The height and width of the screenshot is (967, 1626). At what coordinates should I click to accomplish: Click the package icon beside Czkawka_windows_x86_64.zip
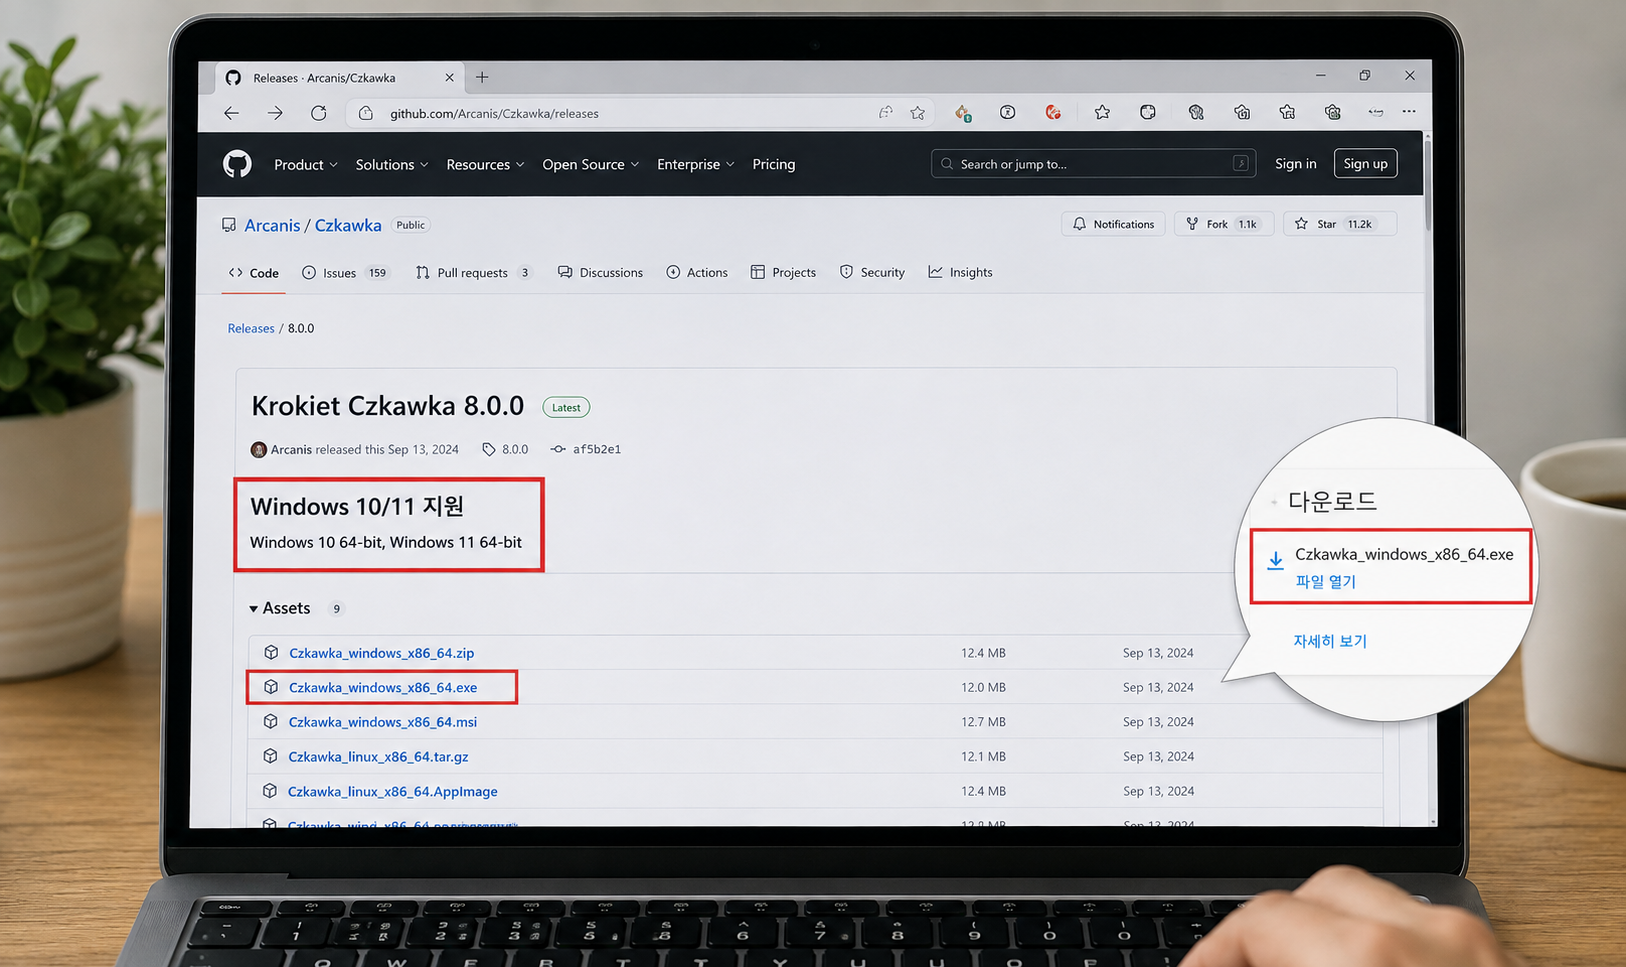(271, 652)
